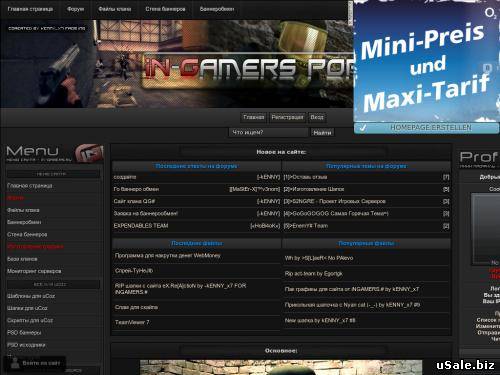
Task: Open Мониторинг серверов in sidebar Menu
Action: pos(34,271)
